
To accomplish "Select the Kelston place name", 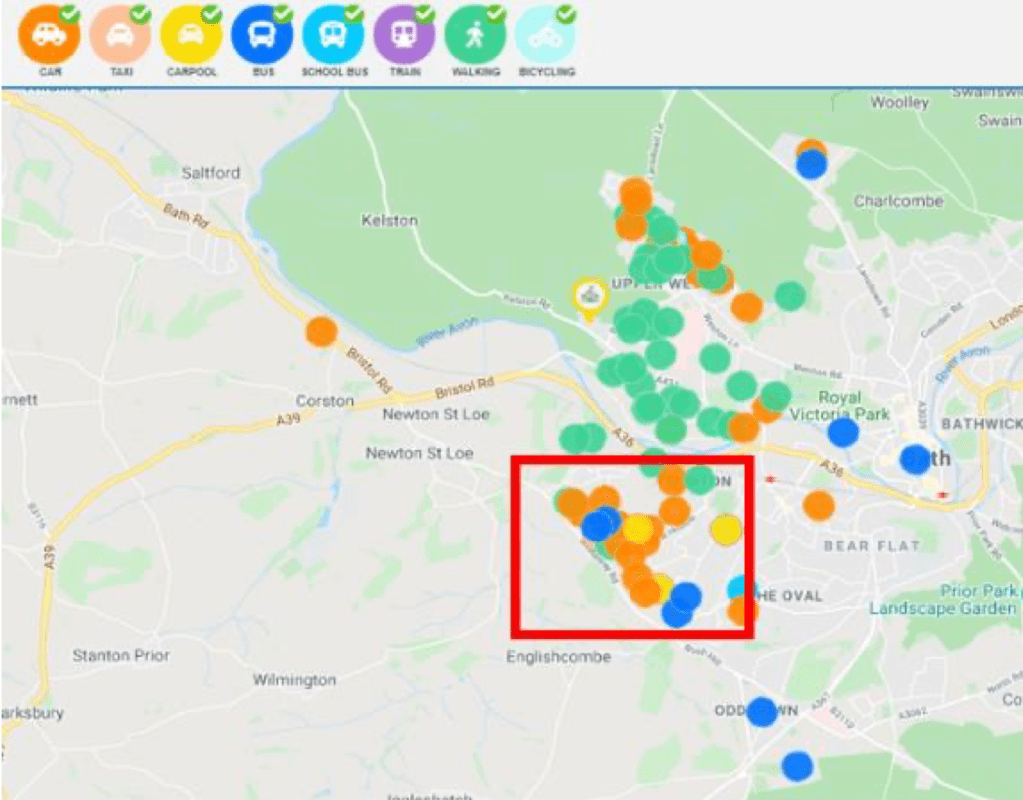I will pos(389,220).
